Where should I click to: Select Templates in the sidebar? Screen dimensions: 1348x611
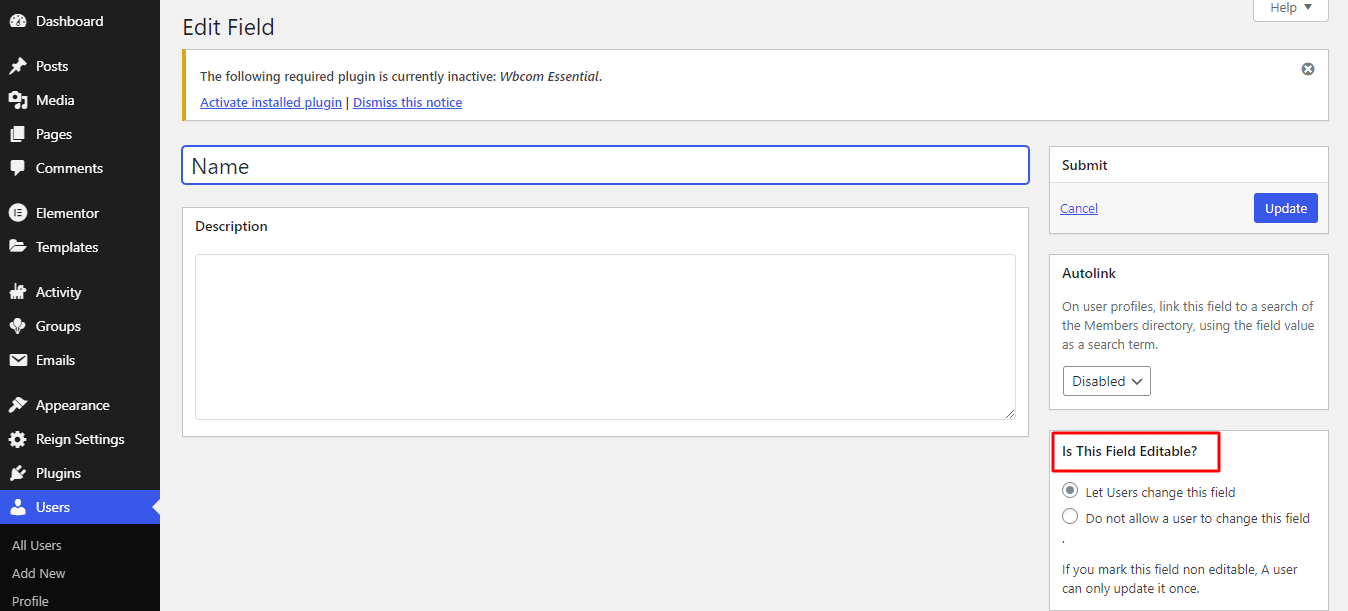coord(68,246)
